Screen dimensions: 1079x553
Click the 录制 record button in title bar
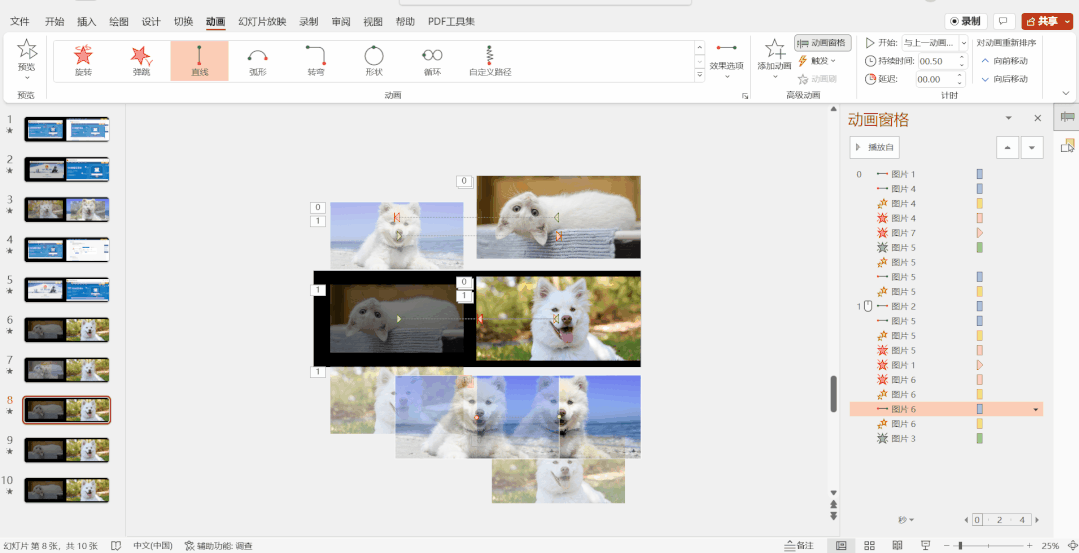(966, 21)
